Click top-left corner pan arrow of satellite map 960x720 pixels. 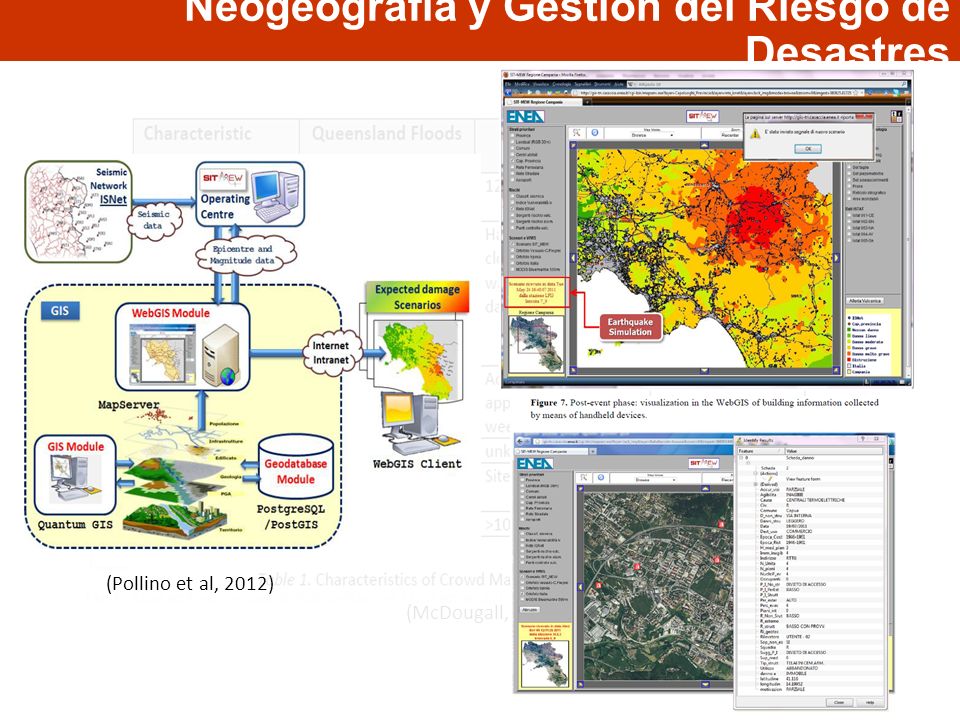tap(580, 489)
